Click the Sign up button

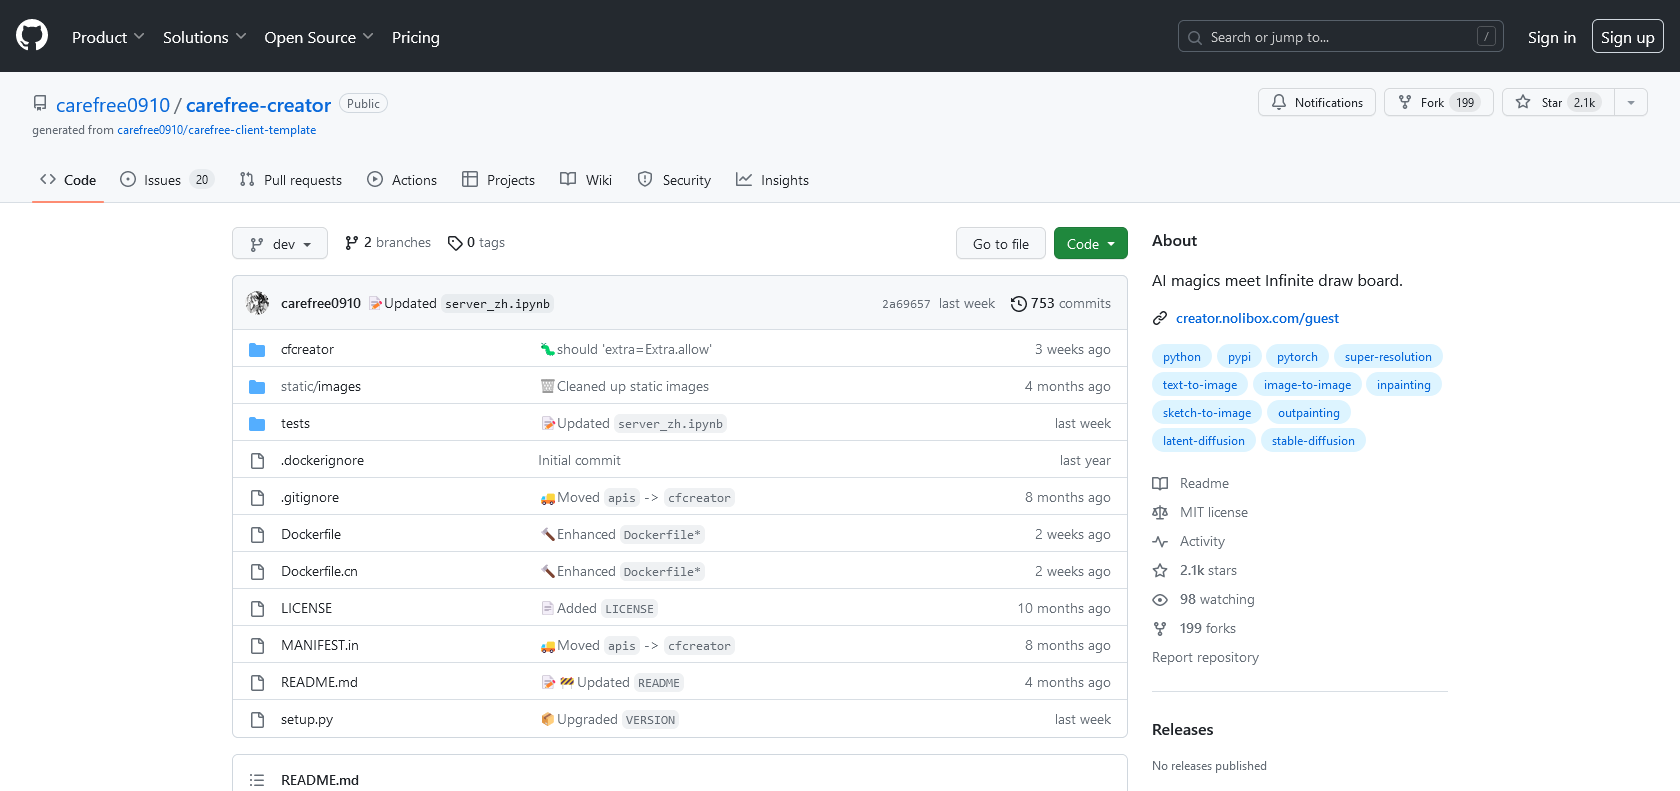[1627, 37]
